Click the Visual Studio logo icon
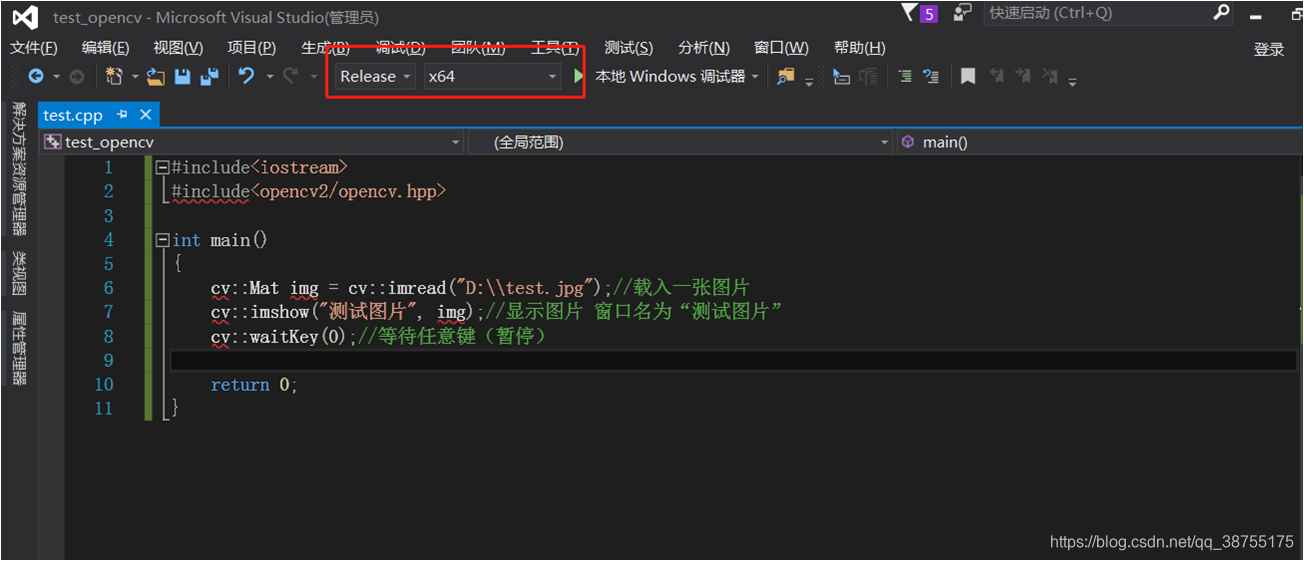 (x=26, y=17)
